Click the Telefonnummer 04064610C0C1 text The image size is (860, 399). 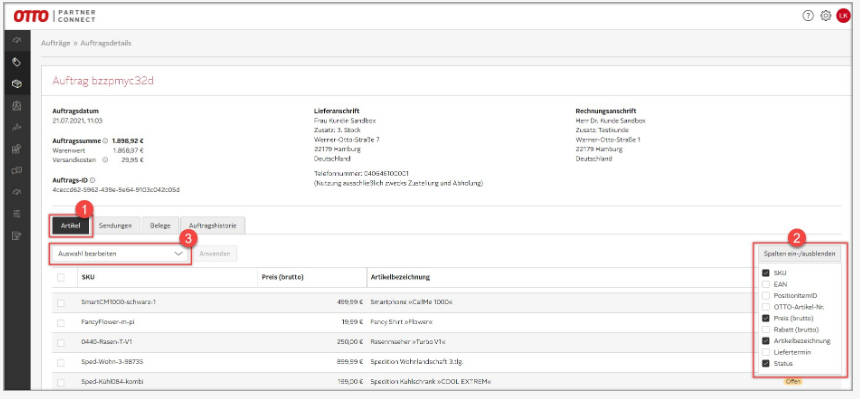click(361, 173)
